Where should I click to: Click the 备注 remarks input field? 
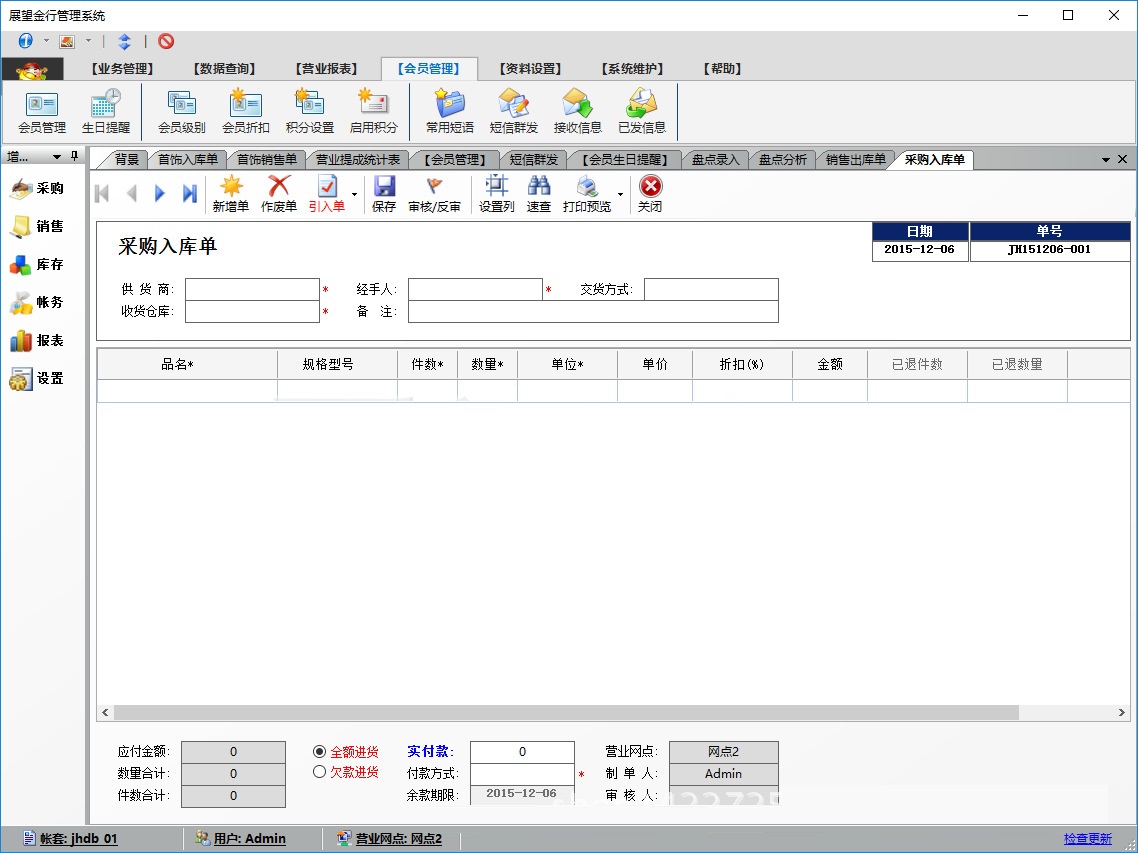(x=594, y=311)
